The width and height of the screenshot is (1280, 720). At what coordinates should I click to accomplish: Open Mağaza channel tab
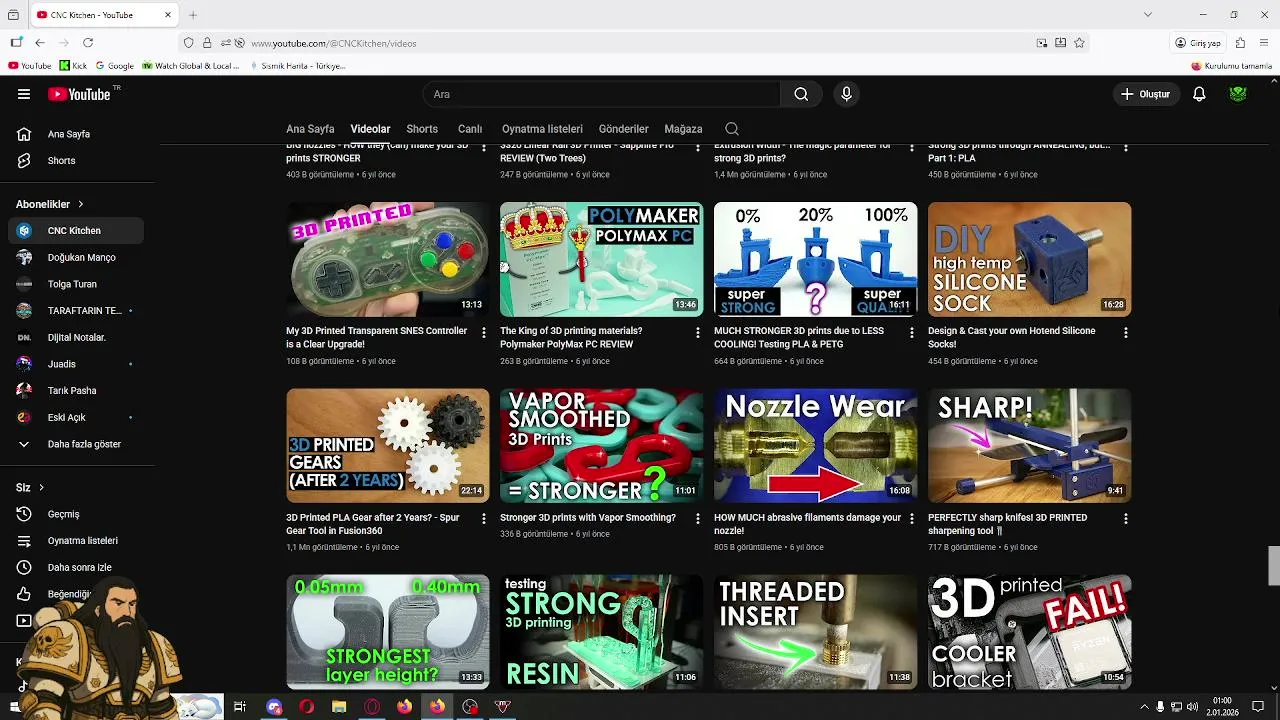pyautogui.click(x=684, y=129)
